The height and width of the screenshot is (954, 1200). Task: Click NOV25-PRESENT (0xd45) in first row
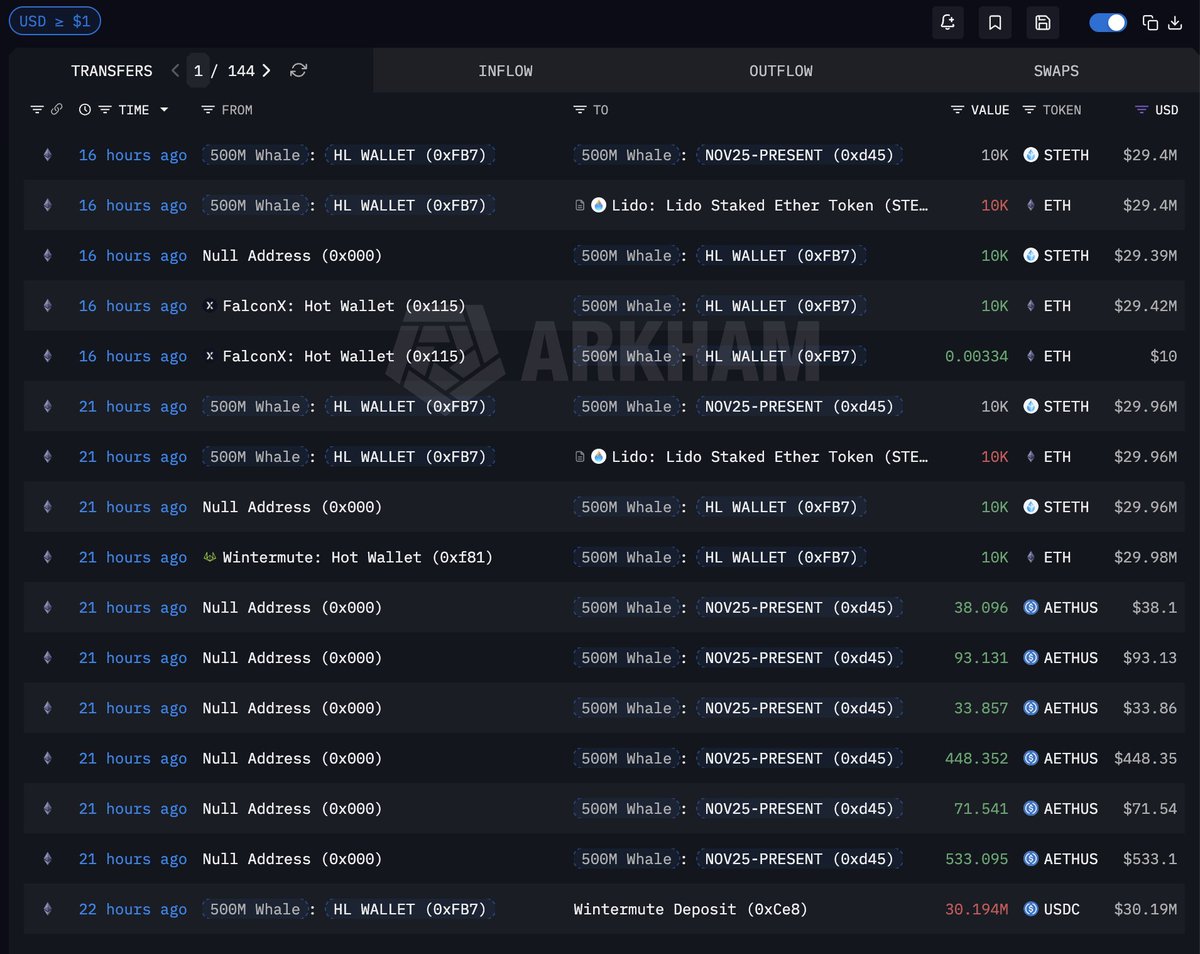click(x=799, y=155)
